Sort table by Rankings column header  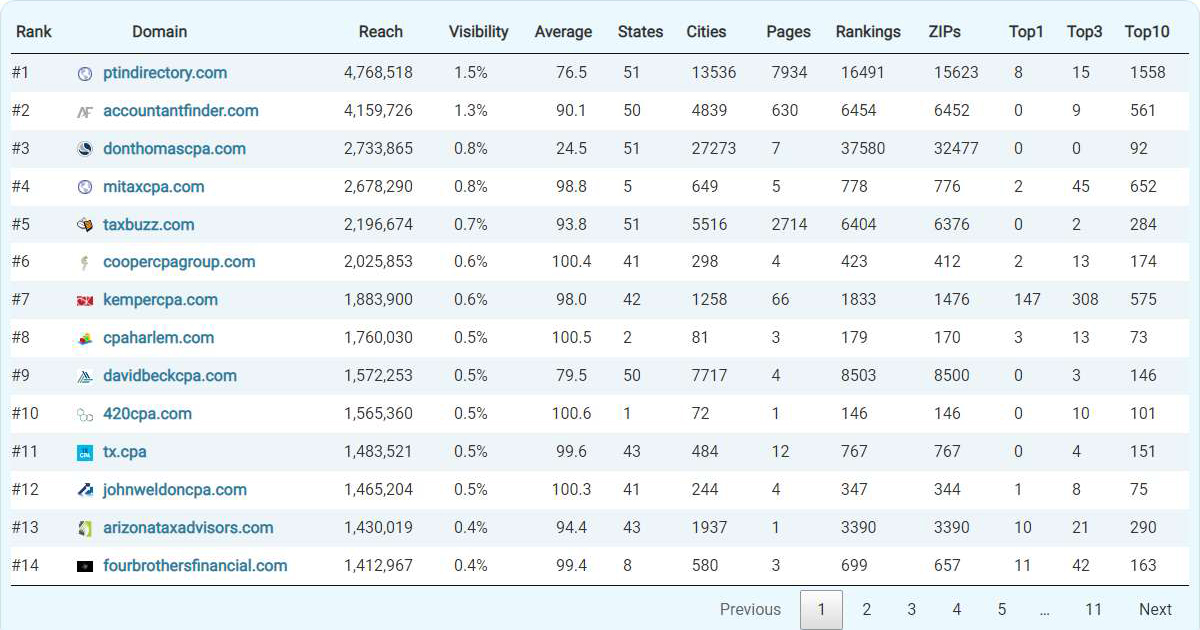(x=868, y=32)
